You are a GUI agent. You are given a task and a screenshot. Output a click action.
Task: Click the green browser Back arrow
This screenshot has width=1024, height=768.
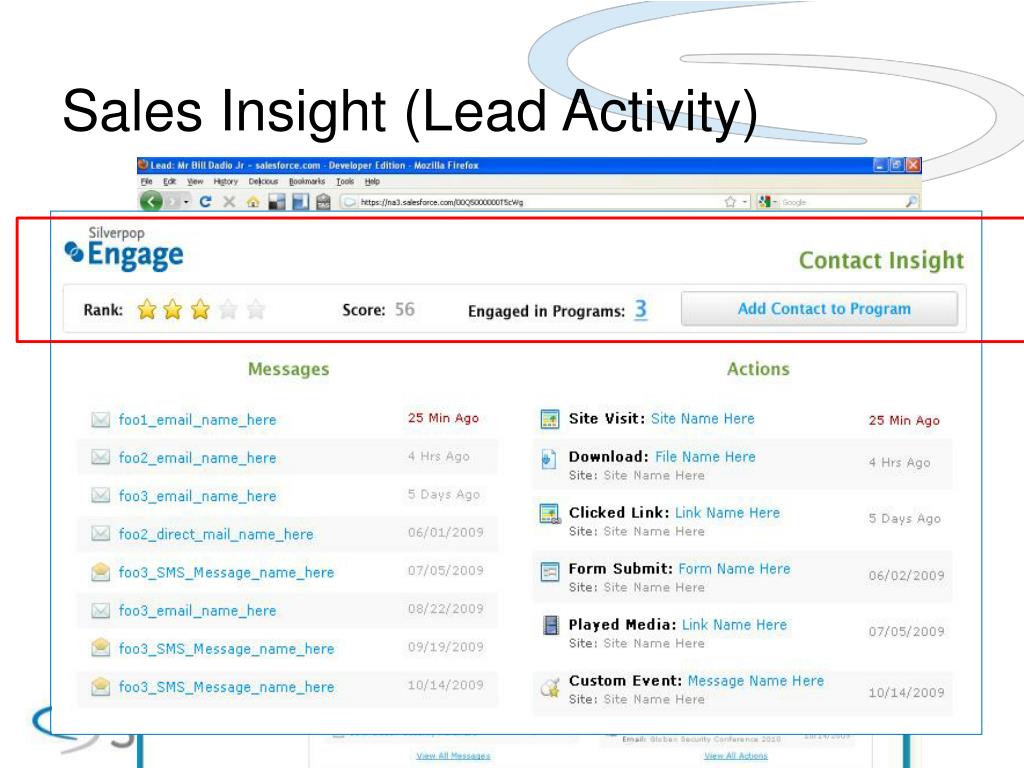click(151, 202)
